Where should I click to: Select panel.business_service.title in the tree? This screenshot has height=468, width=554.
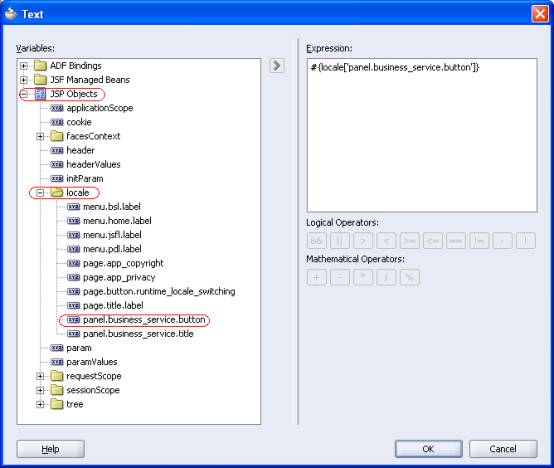tap(138, 334)
